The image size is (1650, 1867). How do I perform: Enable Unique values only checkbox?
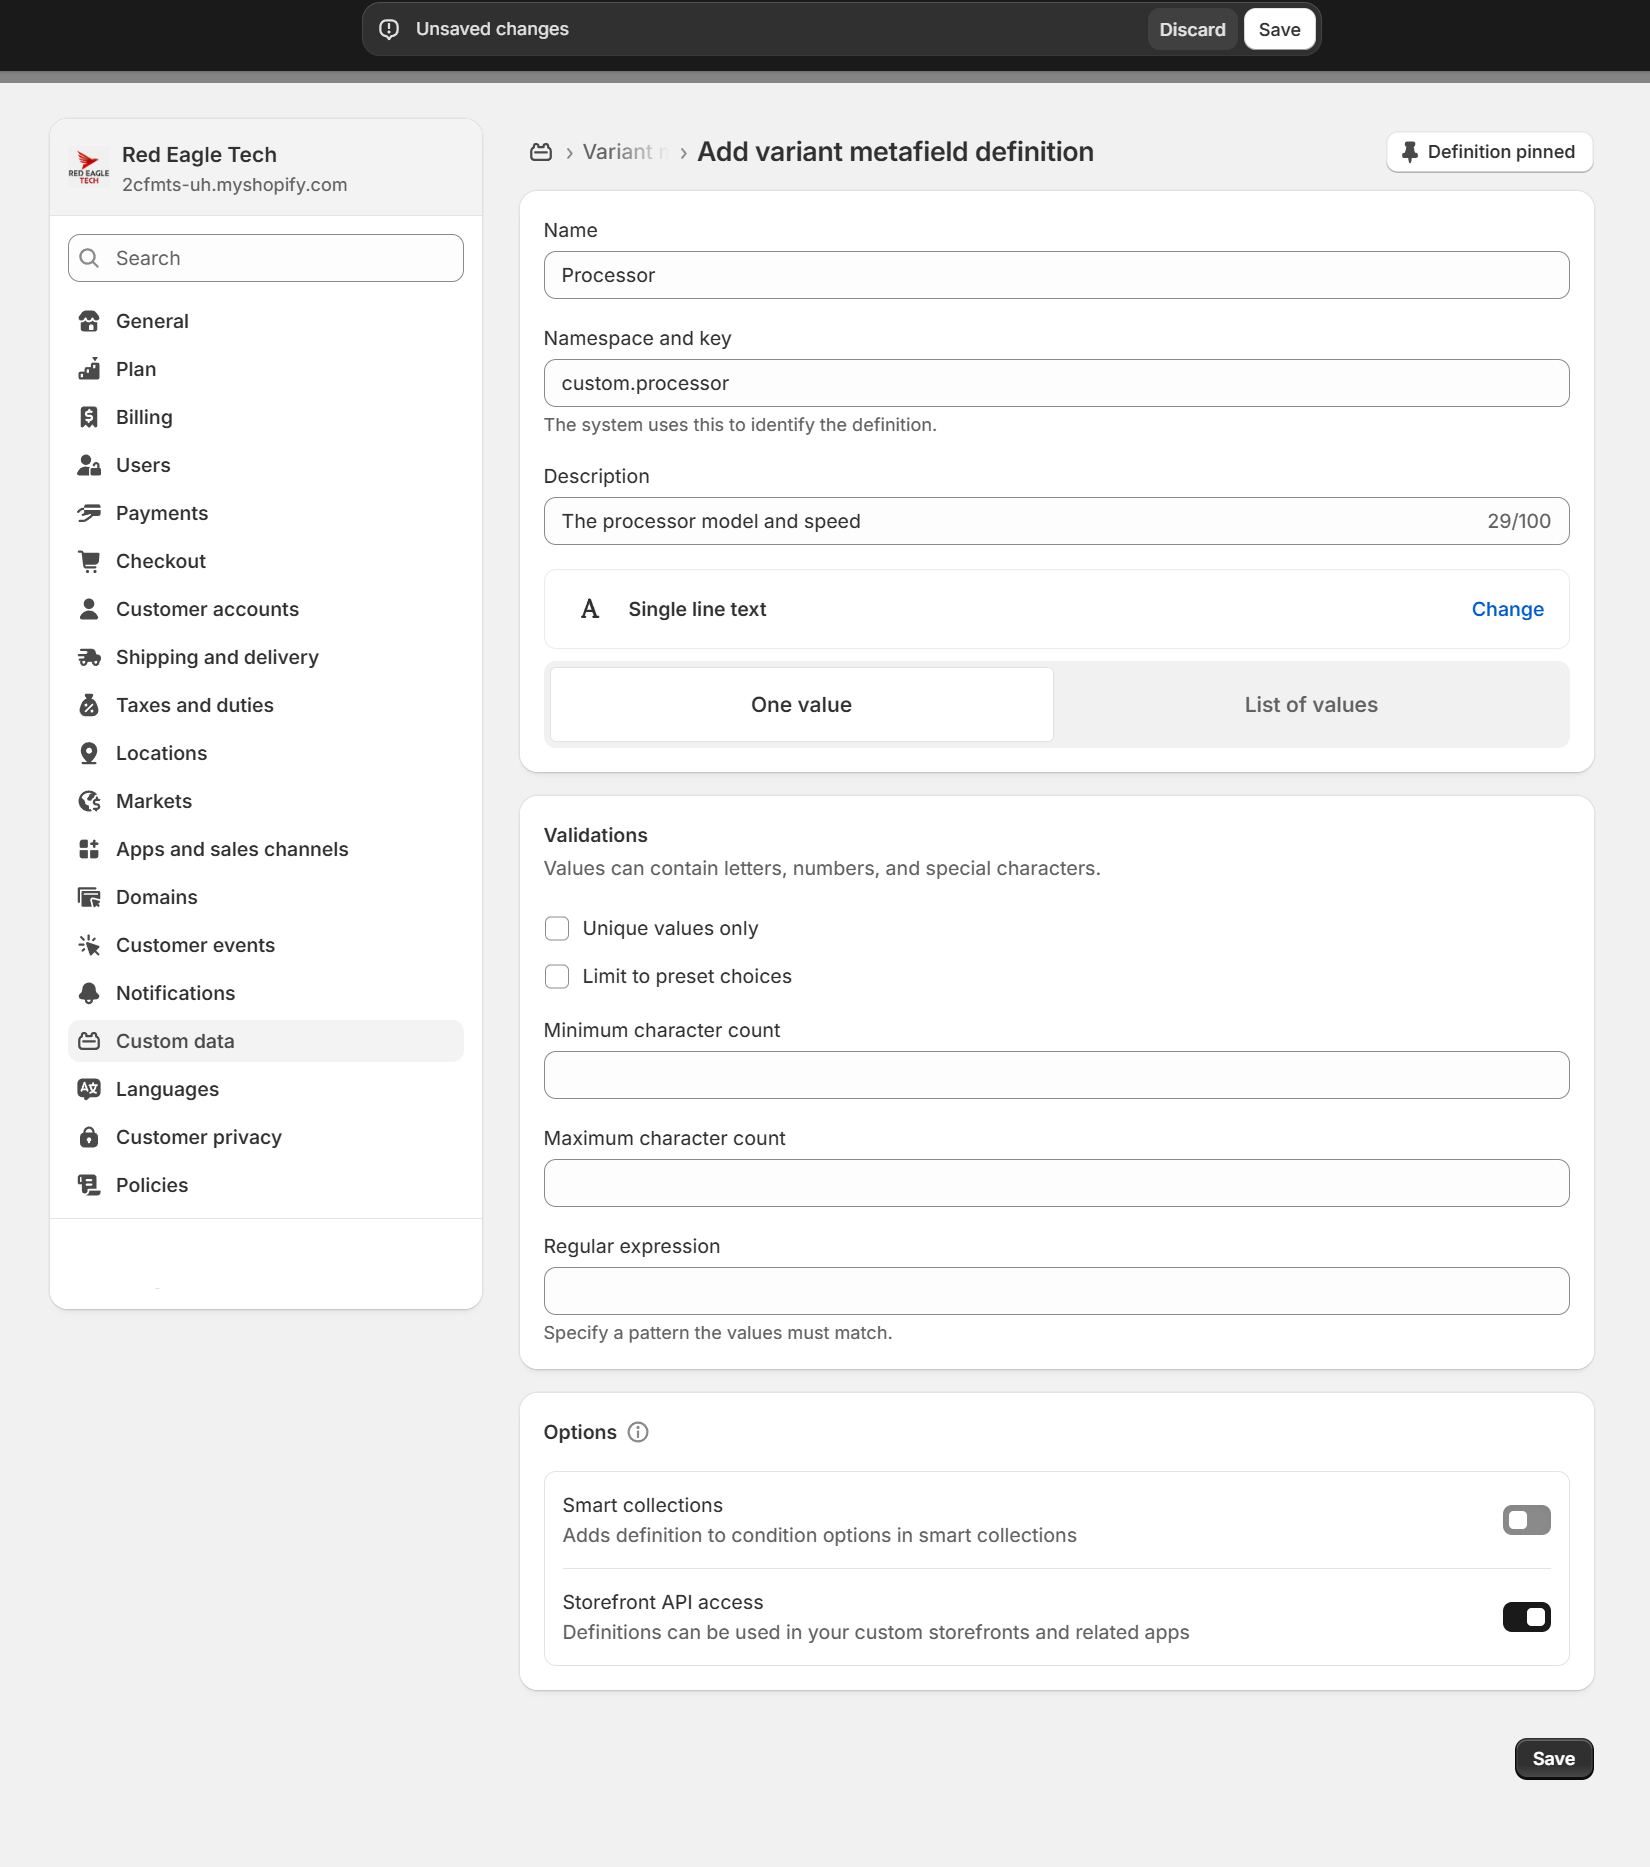[557, 928]
